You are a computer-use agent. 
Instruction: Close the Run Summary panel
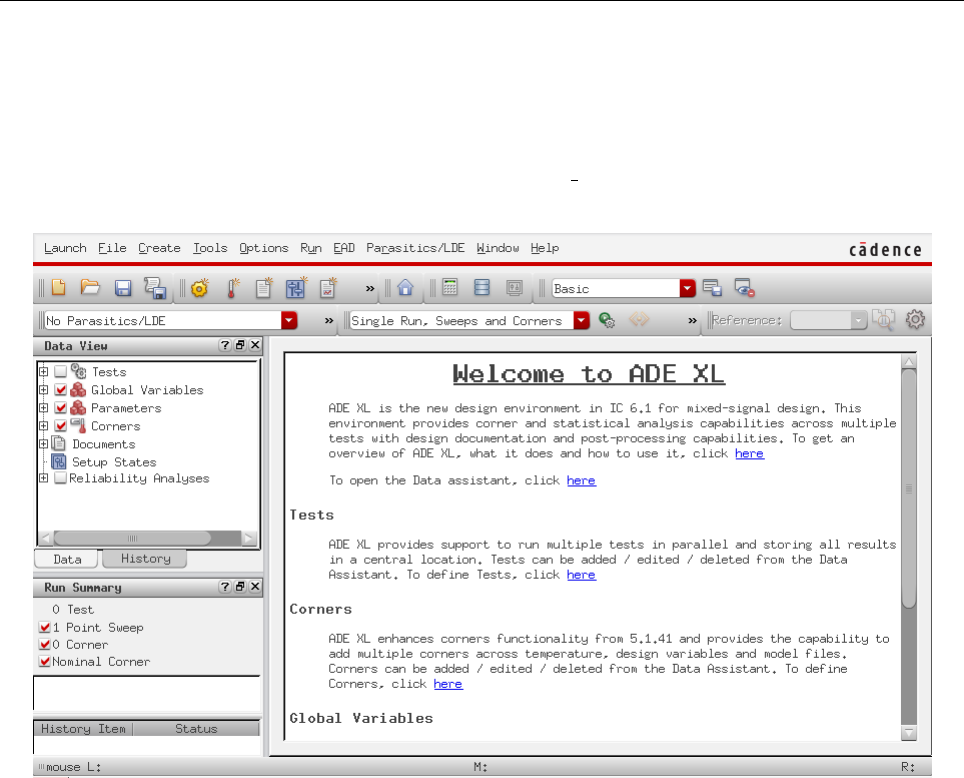click(x=255, y=587)
